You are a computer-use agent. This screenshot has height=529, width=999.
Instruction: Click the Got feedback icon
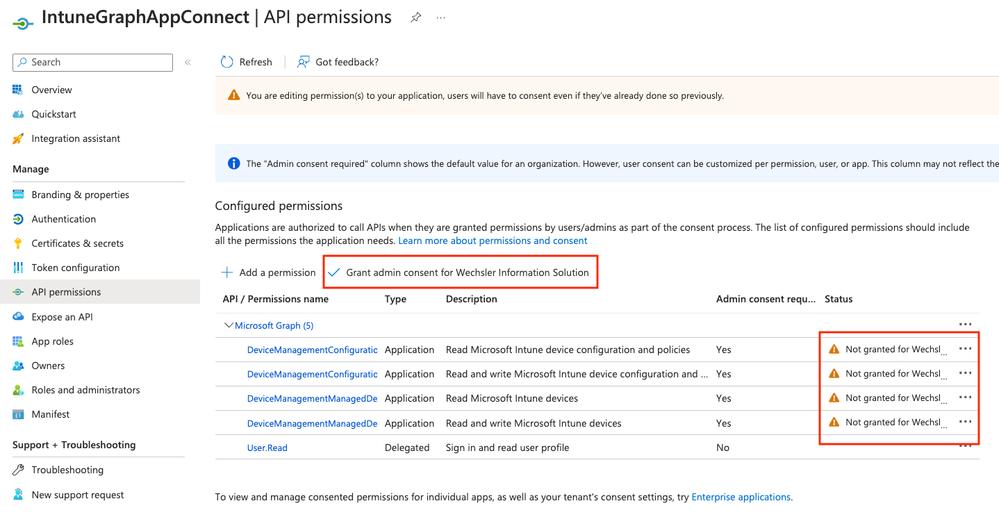303,62
